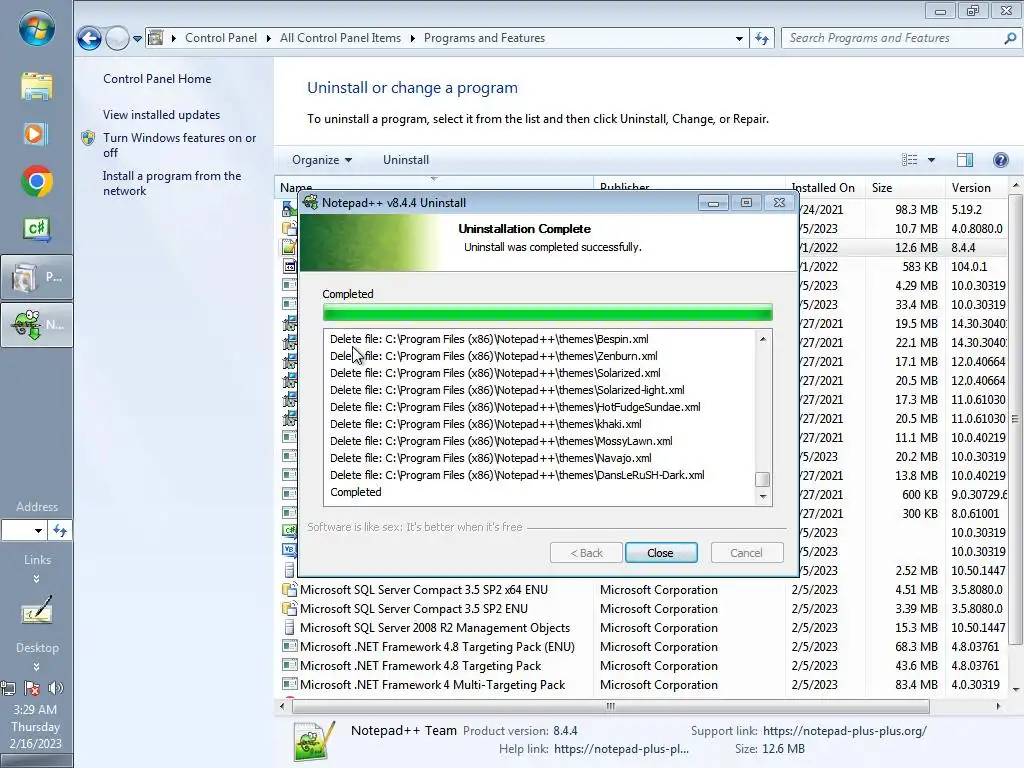
Task: Open the recent pages dropdown next to Forward
Action: pyautogui.click(x=137, y=39)
